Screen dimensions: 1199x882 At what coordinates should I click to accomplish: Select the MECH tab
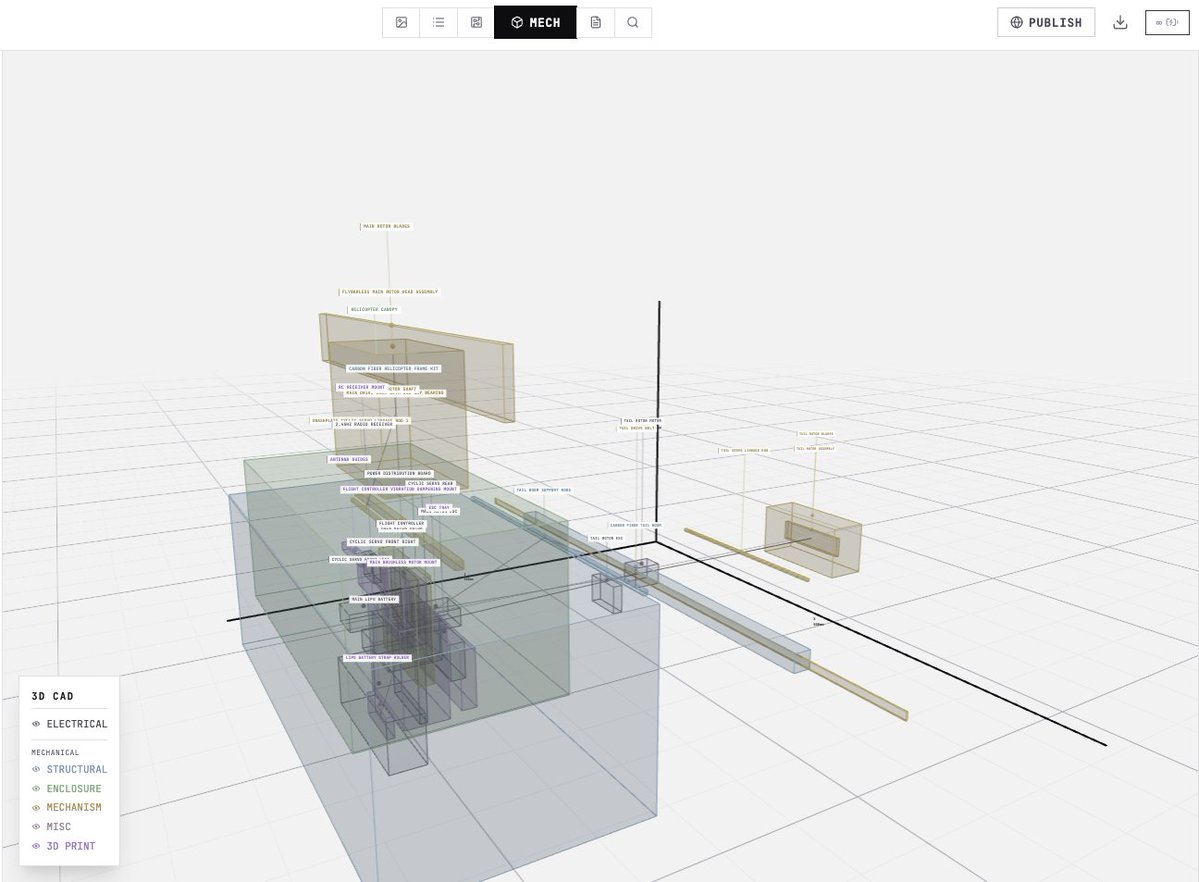tap(535, 23)
